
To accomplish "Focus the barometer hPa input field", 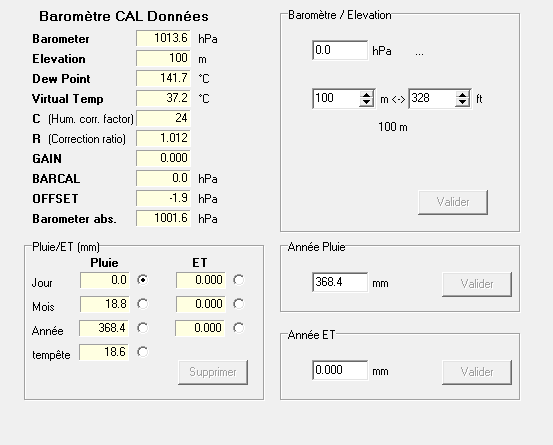I will 340,50.
